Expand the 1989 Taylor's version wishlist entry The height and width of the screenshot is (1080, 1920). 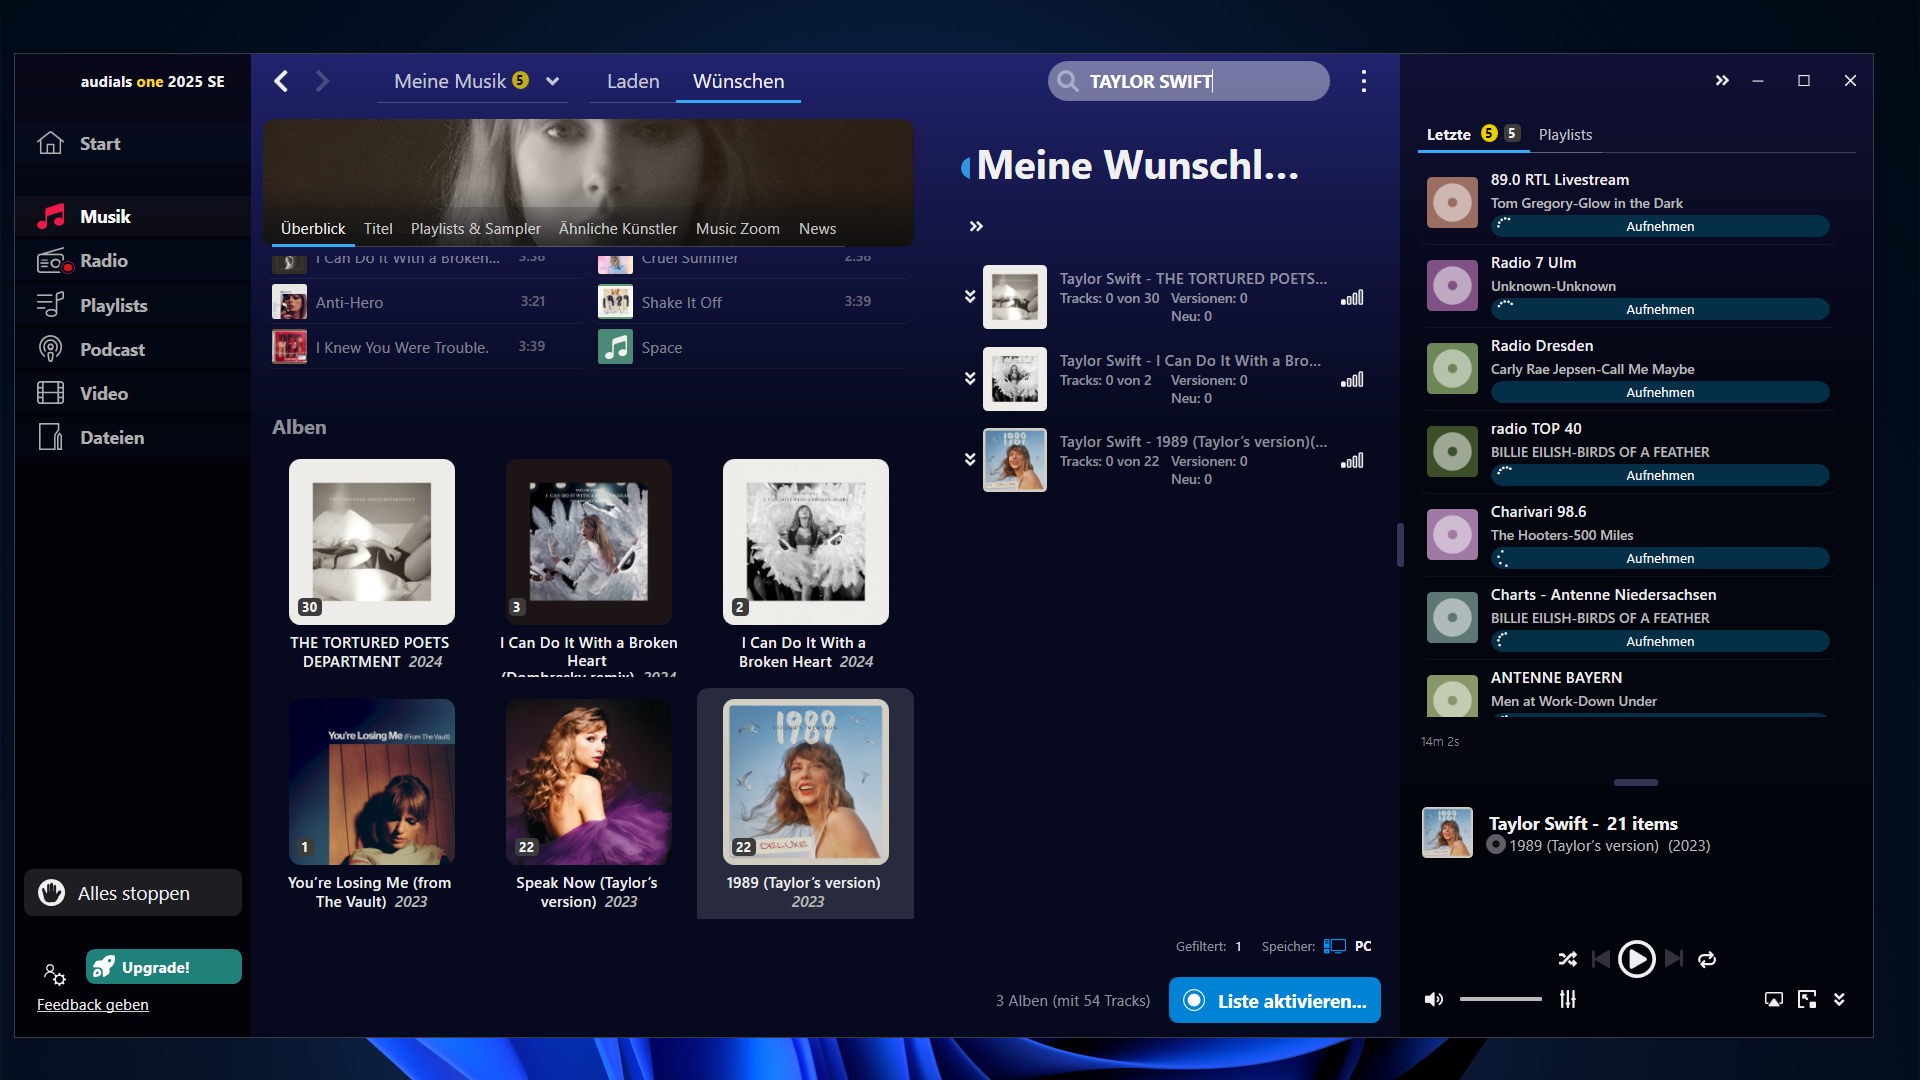point(969,460)
